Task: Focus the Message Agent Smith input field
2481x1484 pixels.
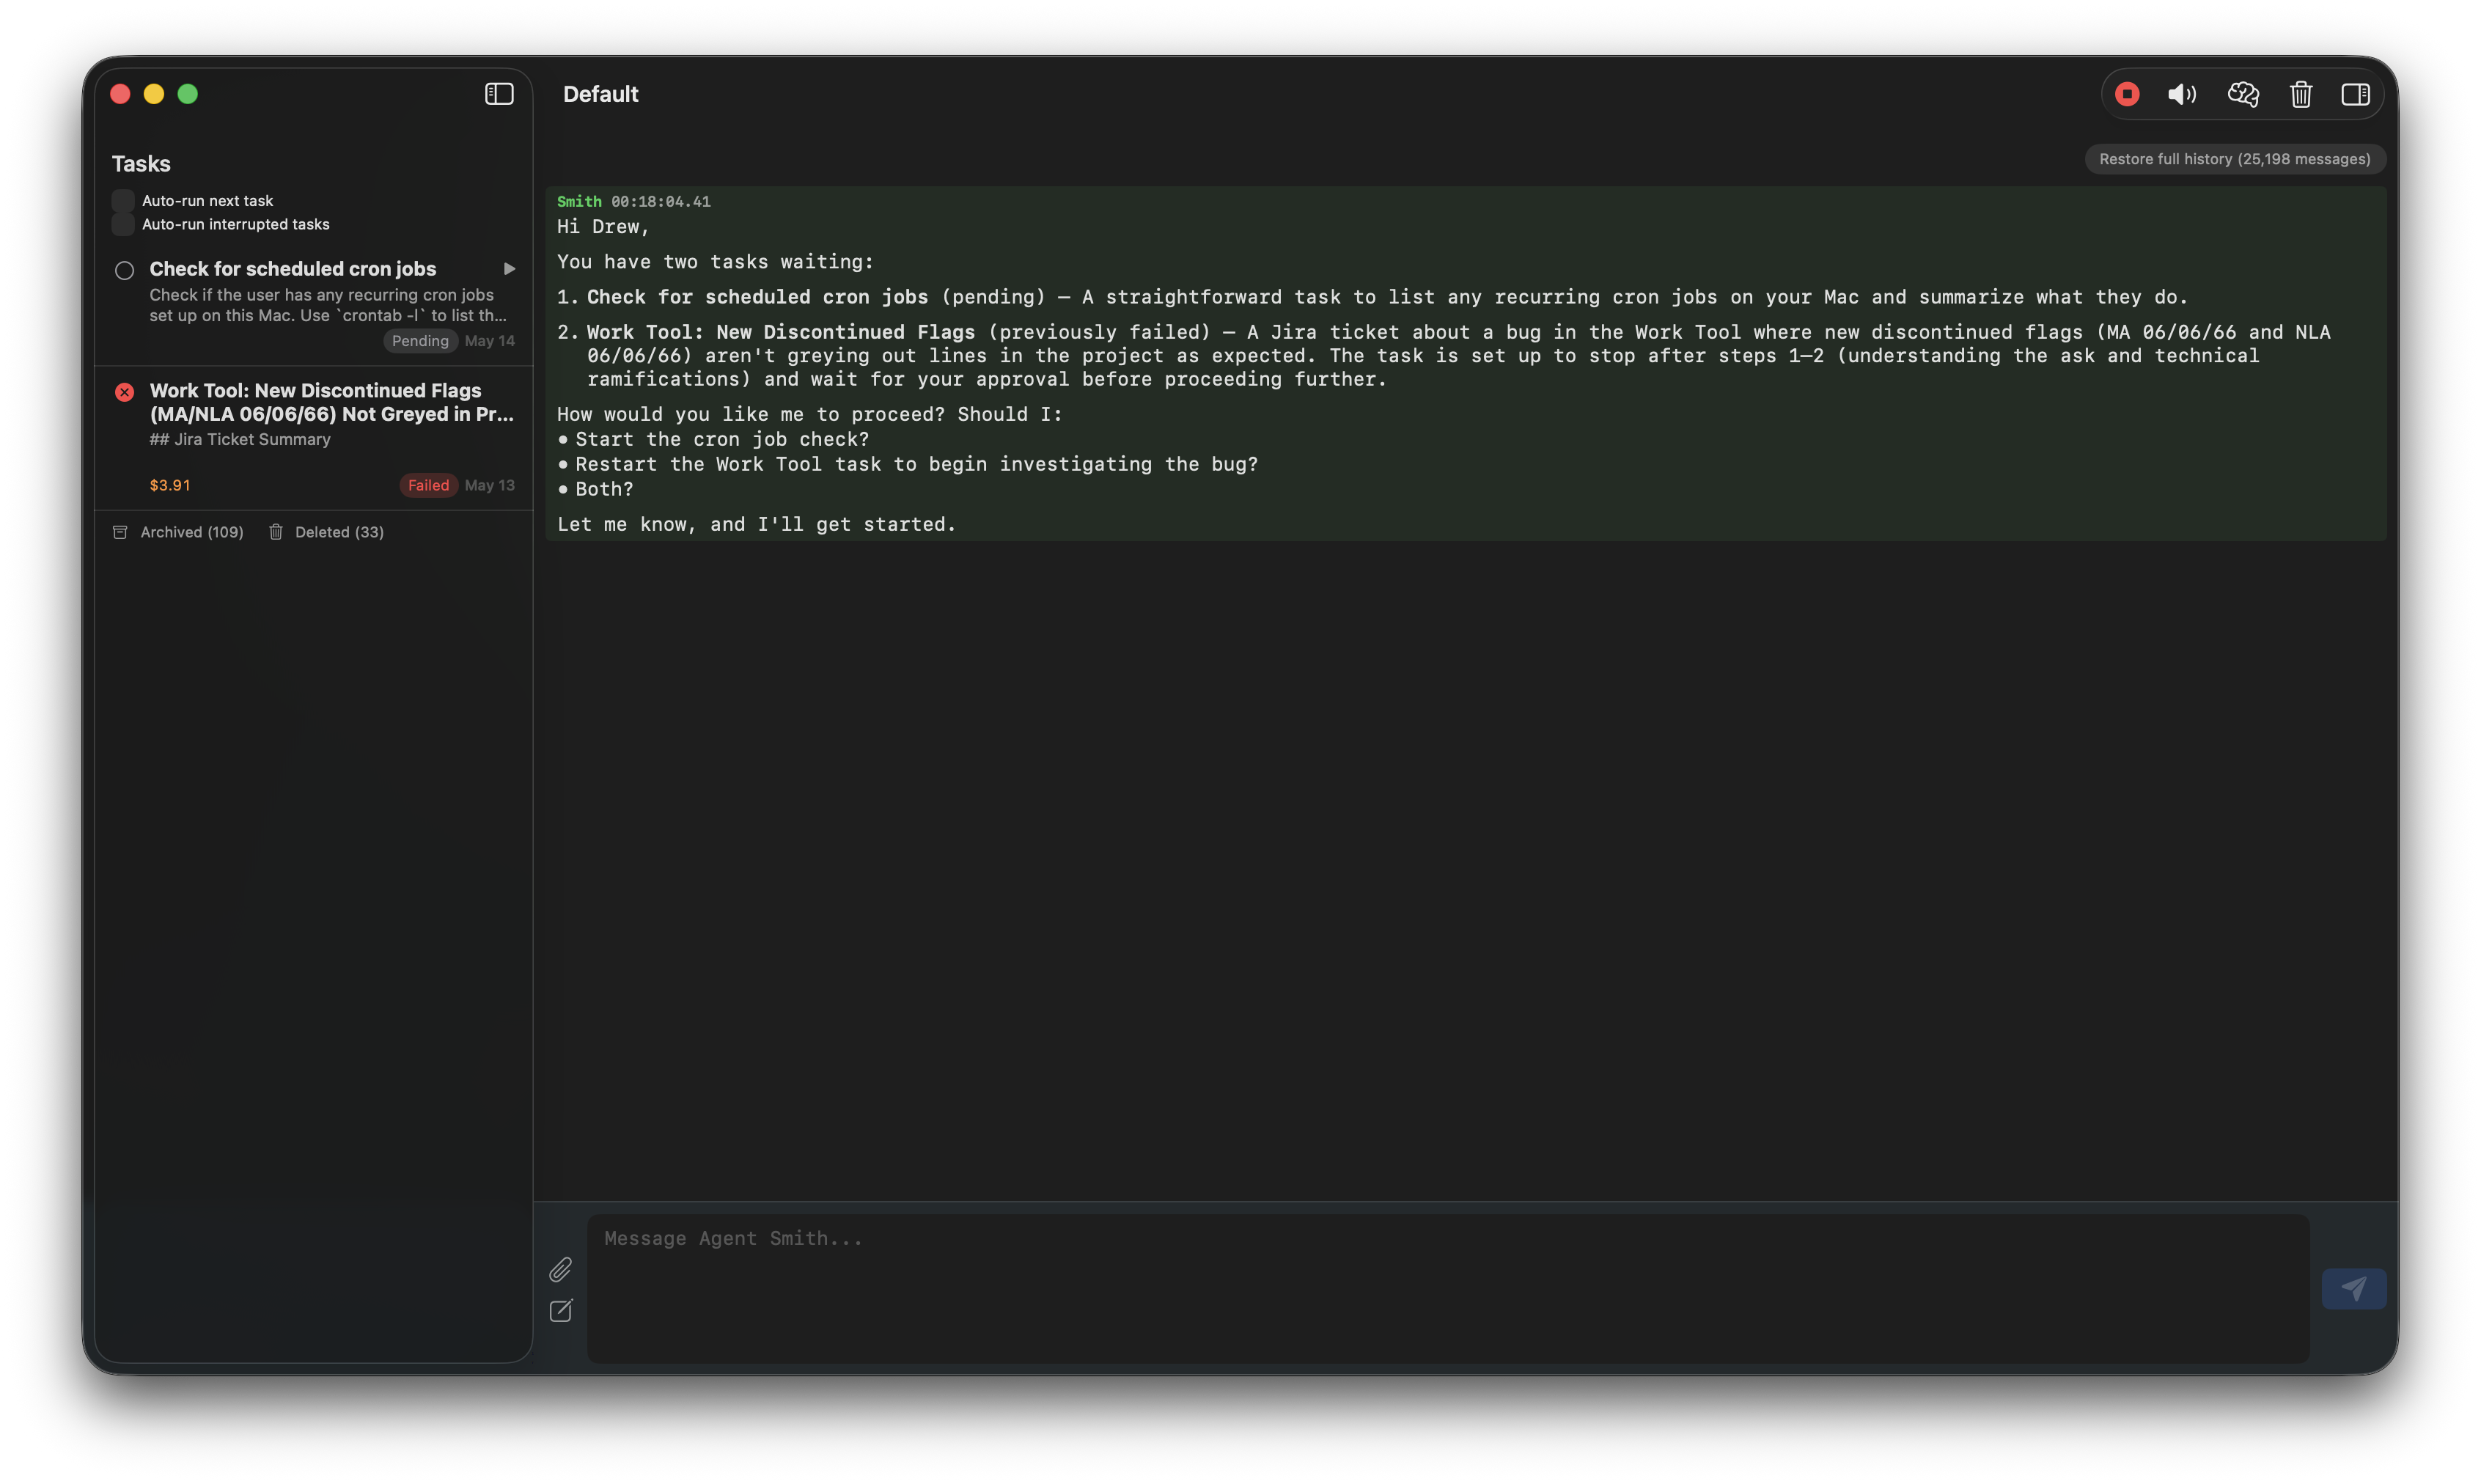Action: click(1447, 1288)
